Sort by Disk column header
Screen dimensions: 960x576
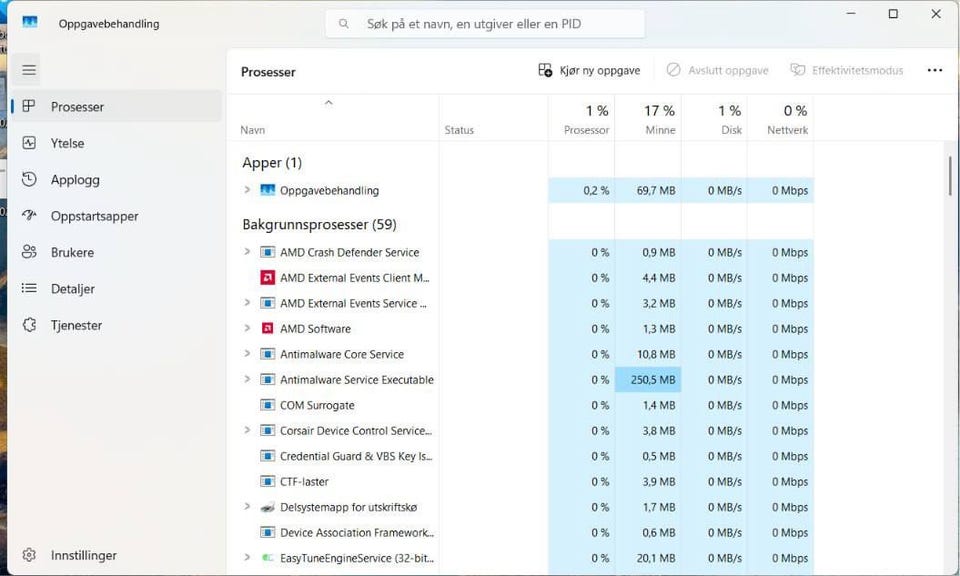pyautogui.click(x=714, y=119)
